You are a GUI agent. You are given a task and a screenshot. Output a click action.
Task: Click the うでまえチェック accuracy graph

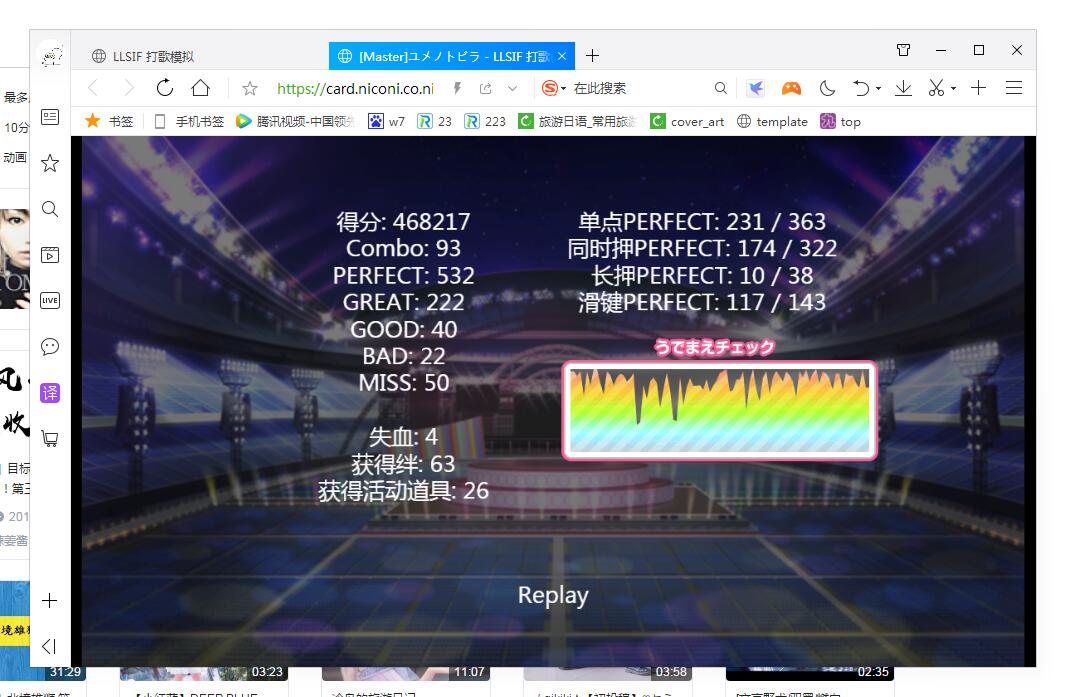tap(719, 411)
